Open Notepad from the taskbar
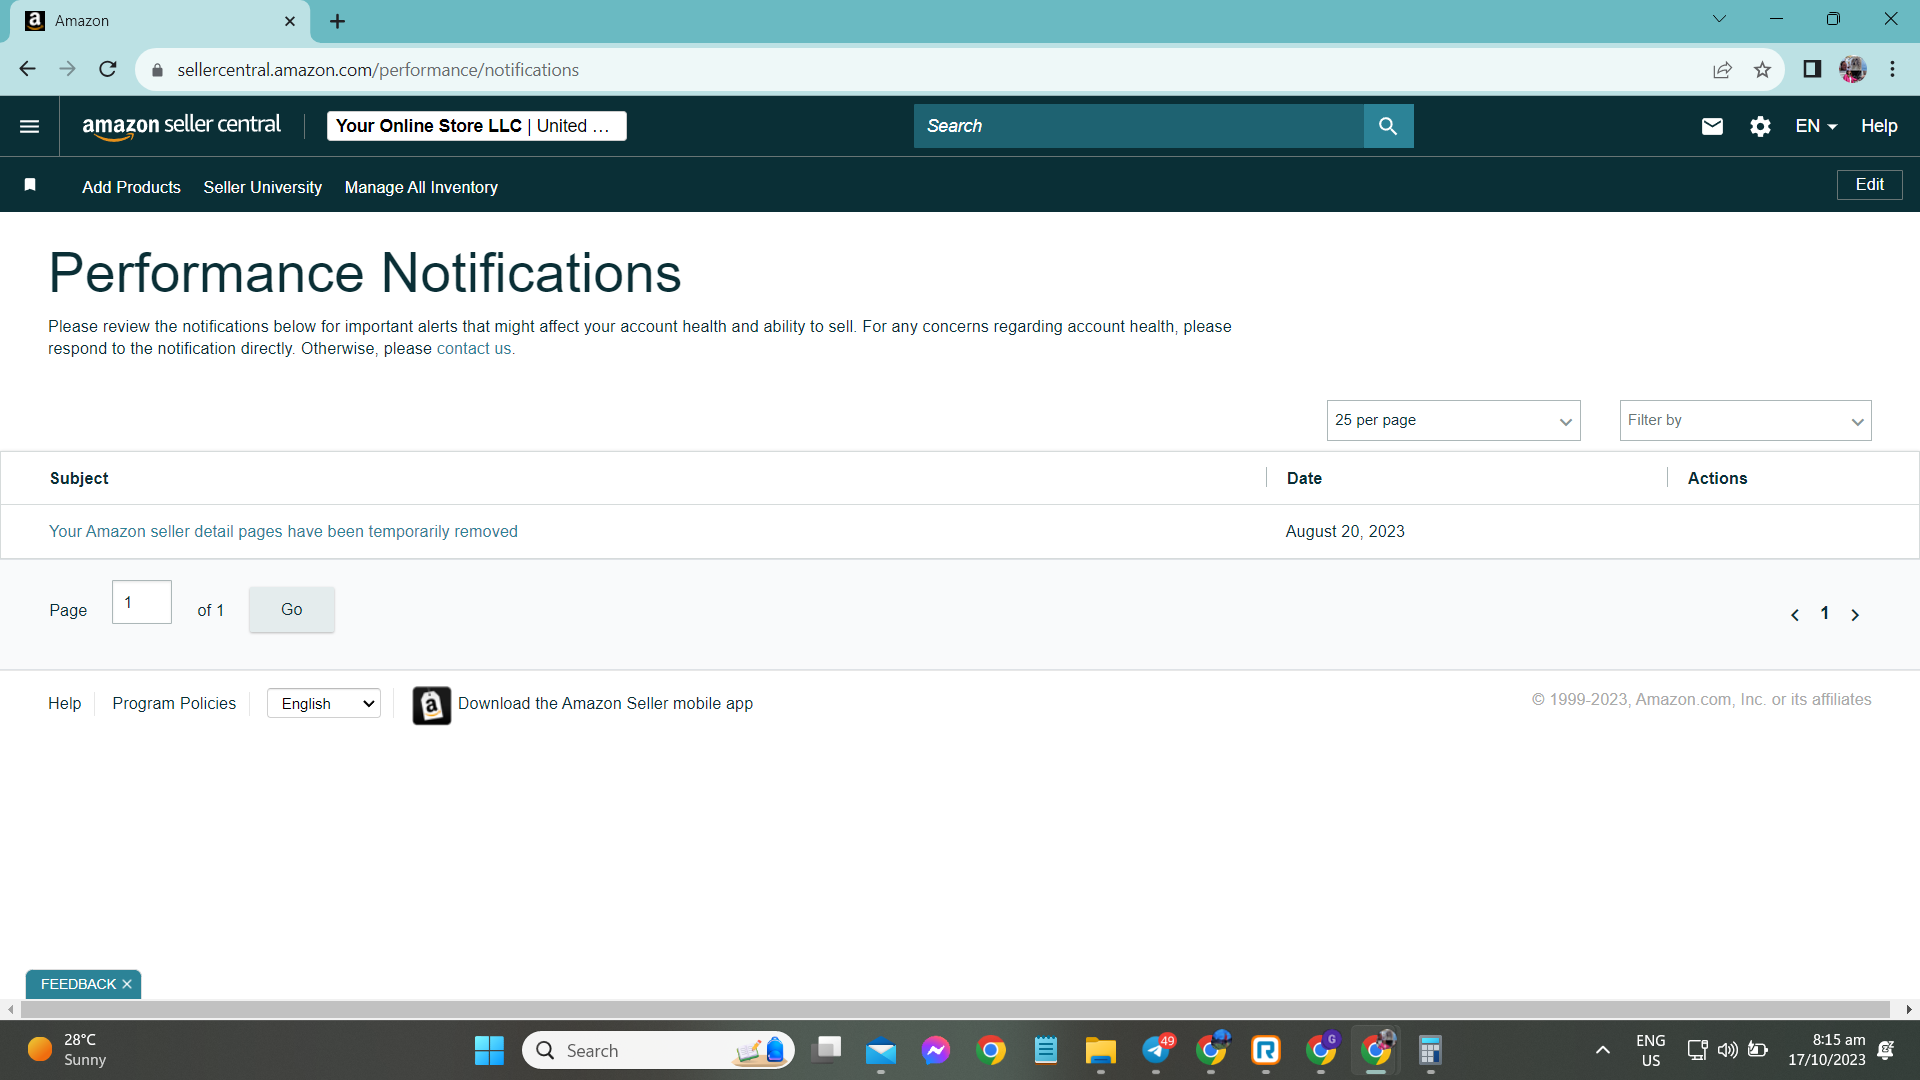Viewport: 1920px width, 1080px height. 1046,1050
